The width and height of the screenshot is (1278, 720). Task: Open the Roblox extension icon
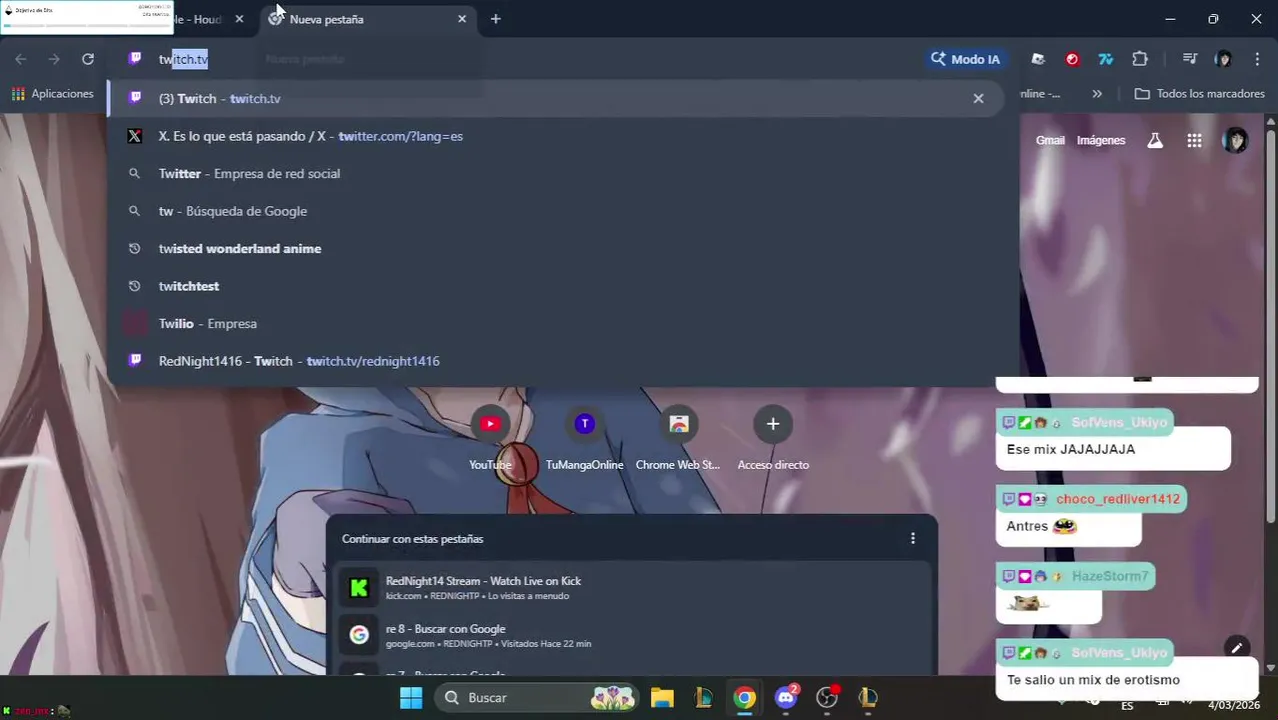1038,59
